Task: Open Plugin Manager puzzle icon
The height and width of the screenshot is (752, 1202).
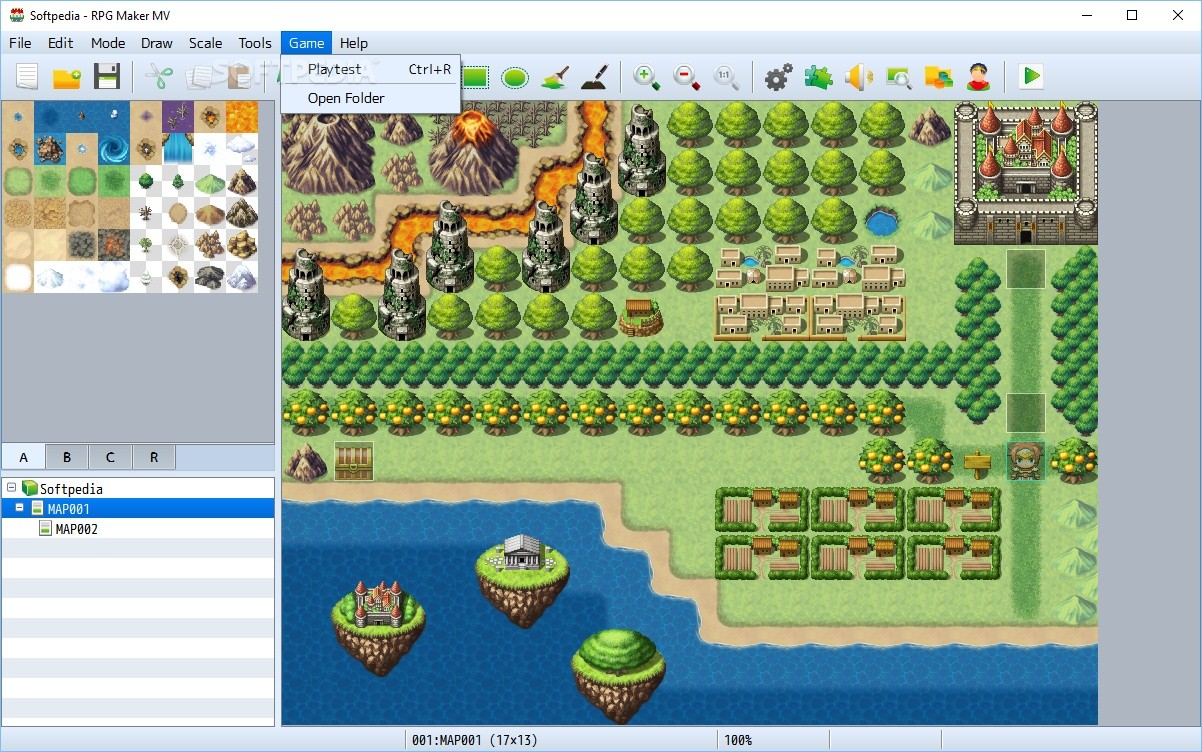Action: pyautogui.click(x=818, y=76)
